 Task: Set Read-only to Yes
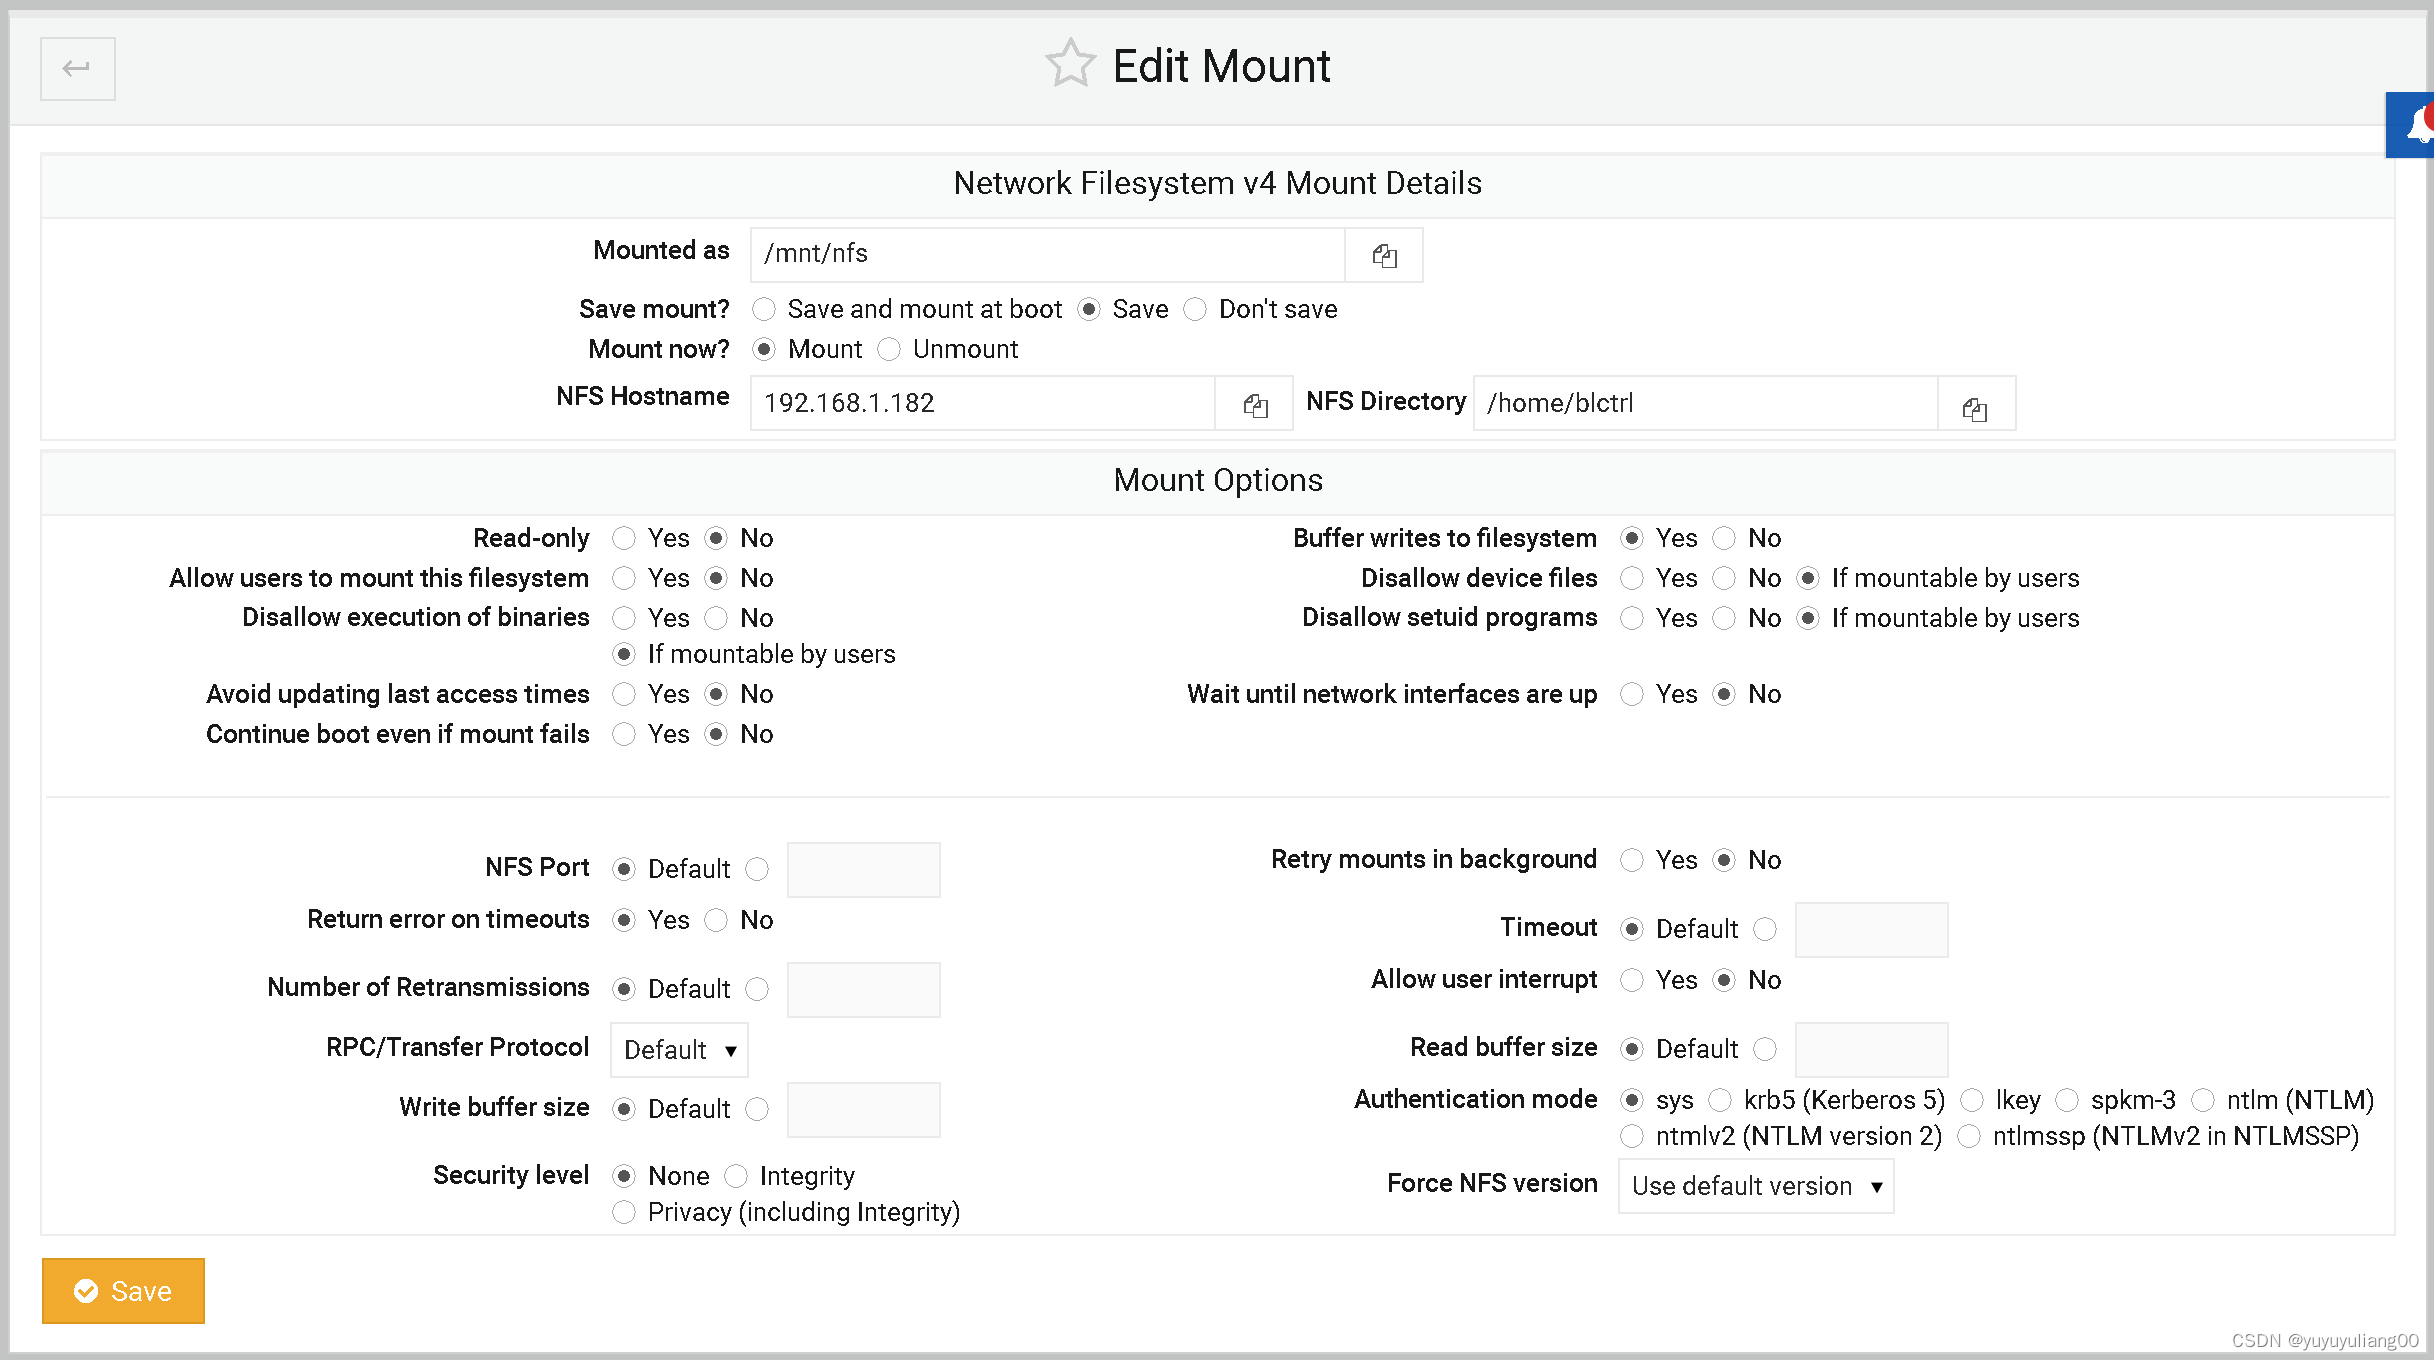click(624, 538)
